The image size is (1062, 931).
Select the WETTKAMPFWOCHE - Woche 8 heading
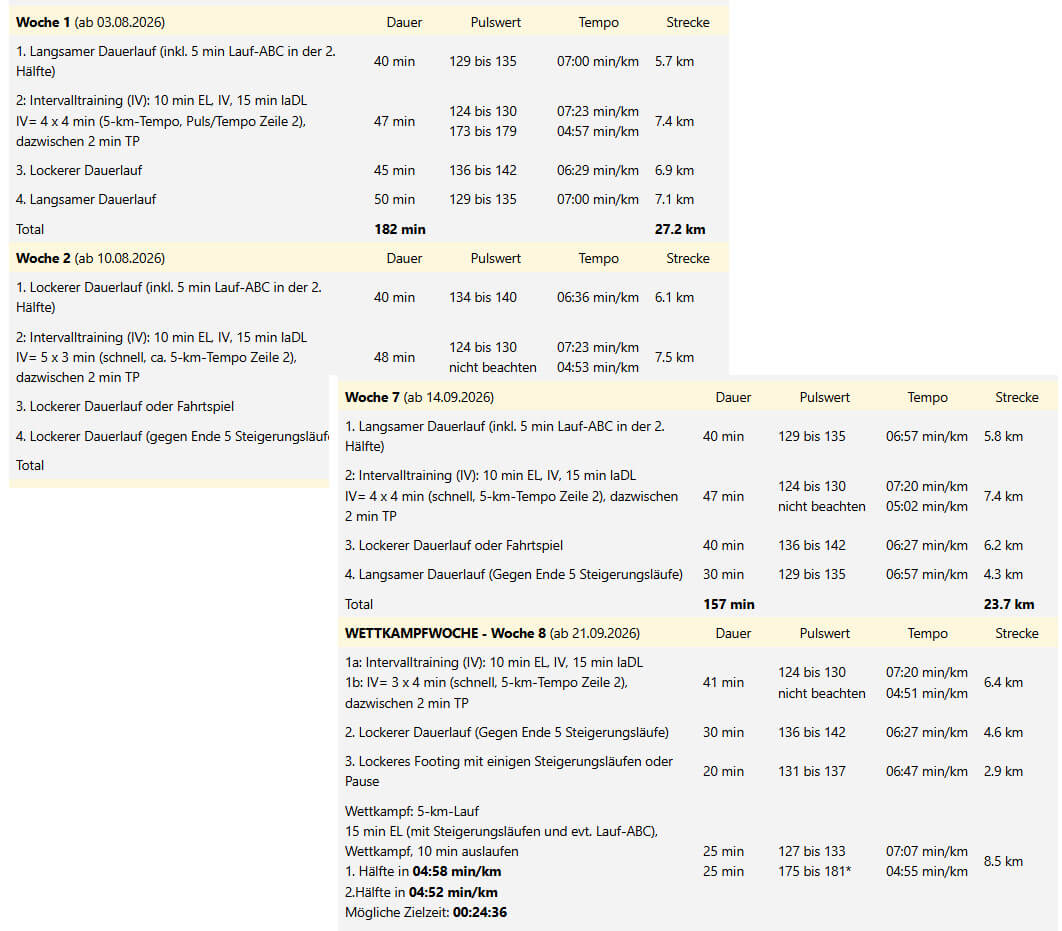tap(492, 633)
